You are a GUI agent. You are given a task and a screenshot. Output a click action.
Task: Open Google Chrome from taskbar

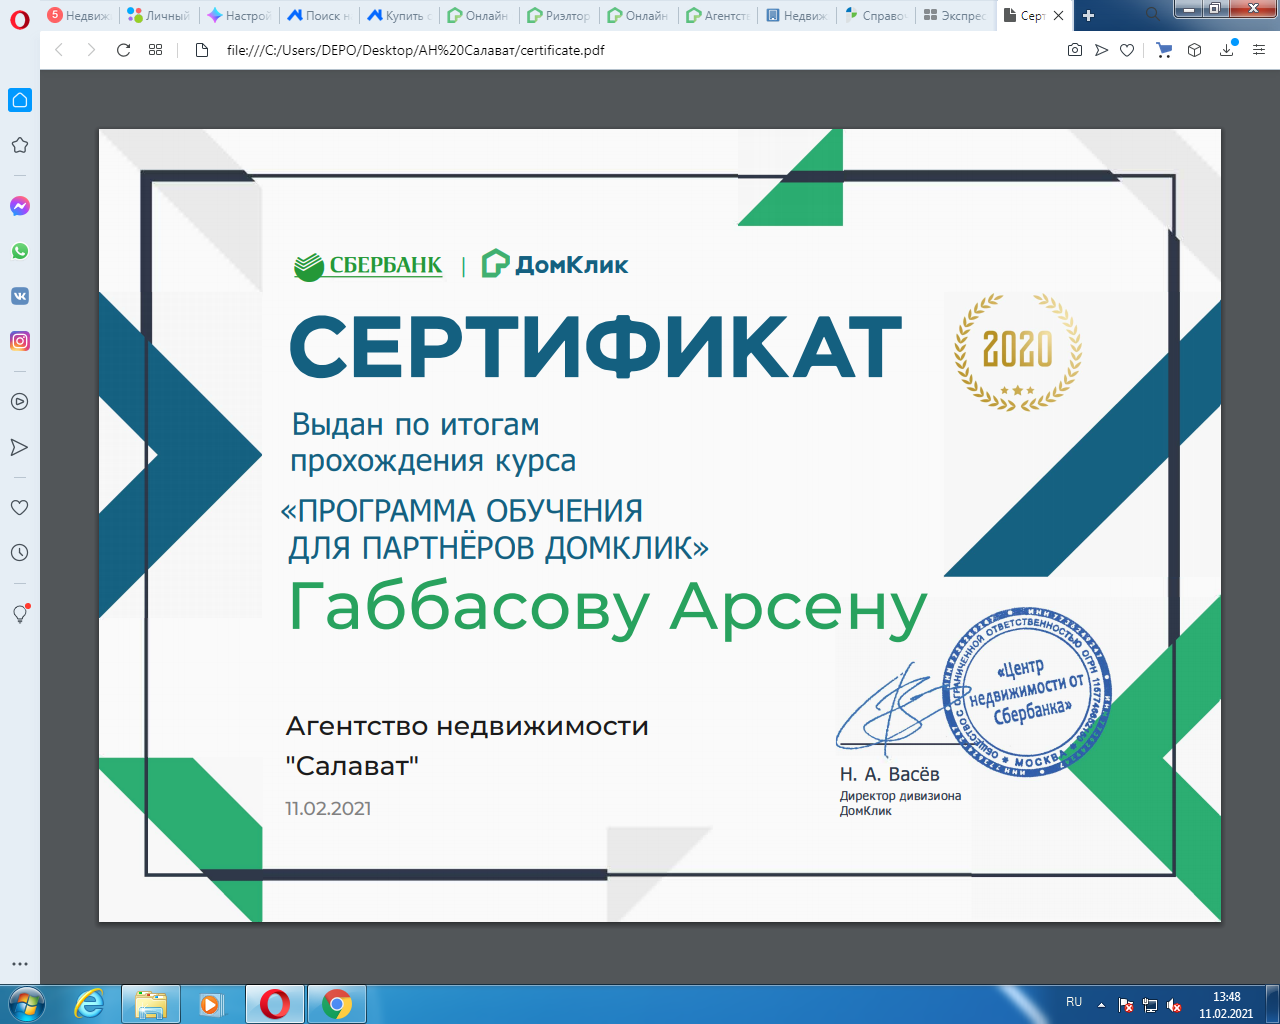[x=337, y=1004]
